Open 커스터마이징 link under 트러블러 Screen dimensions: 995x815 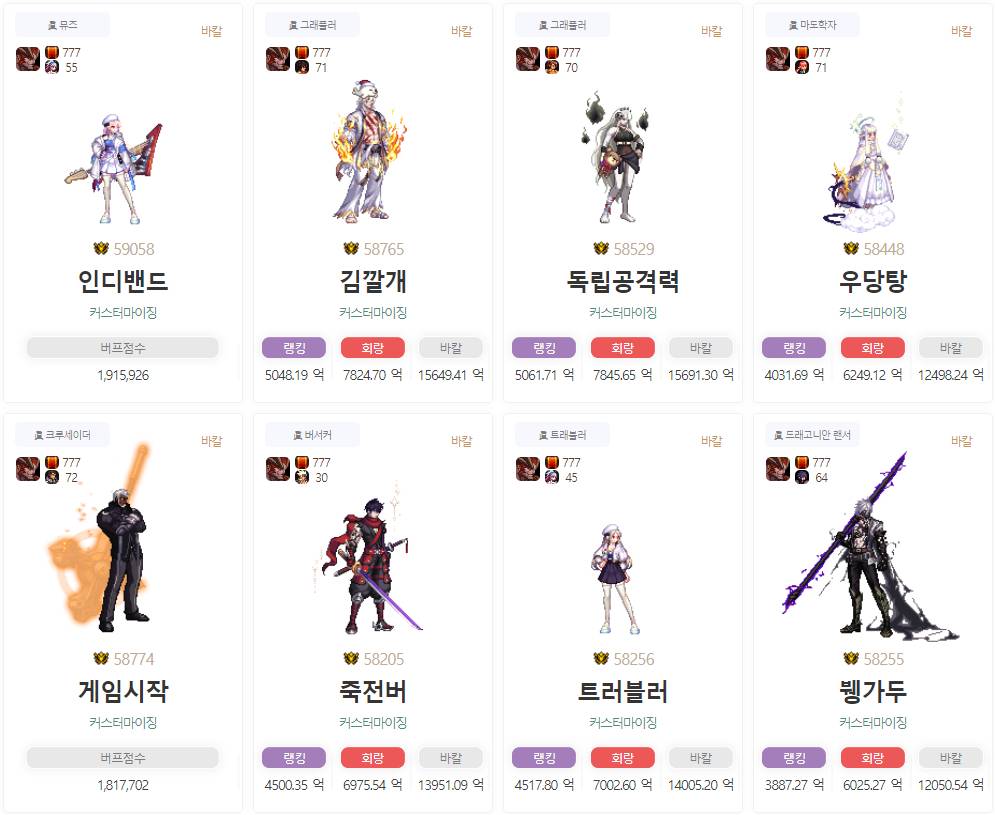tap(623, 722)
